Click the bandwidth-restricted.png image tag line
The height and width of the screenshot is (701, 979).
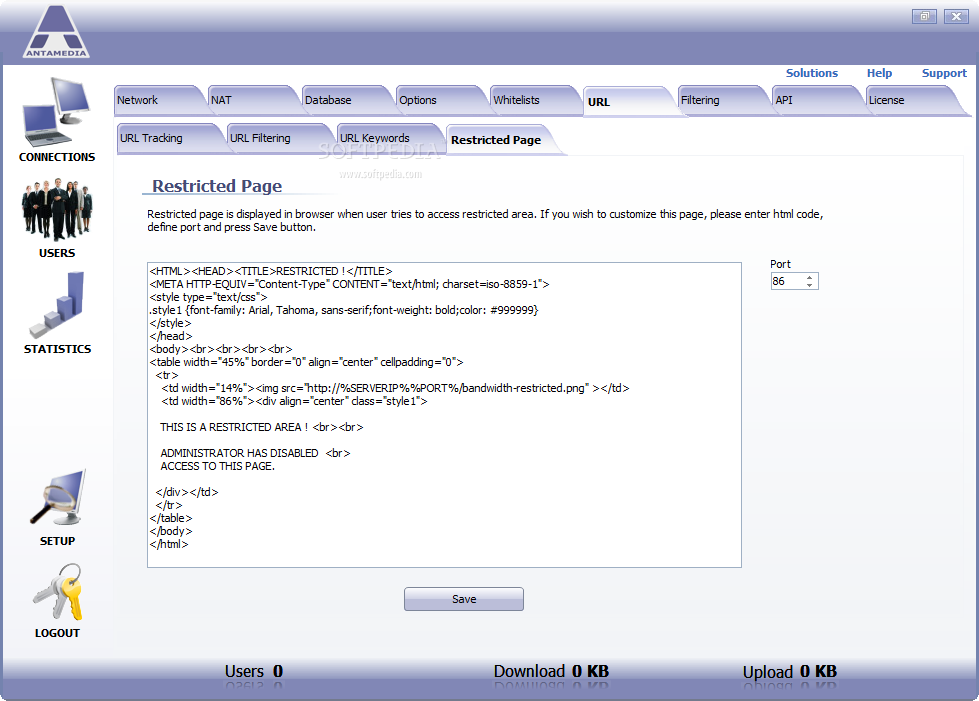pos(395,388)
